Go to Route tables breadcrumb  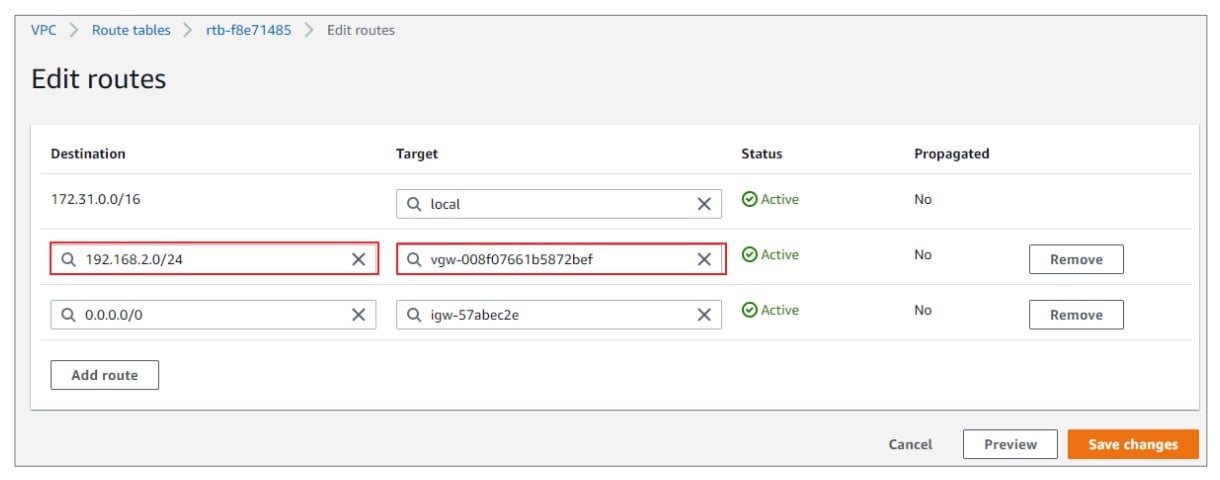[131, 30]
